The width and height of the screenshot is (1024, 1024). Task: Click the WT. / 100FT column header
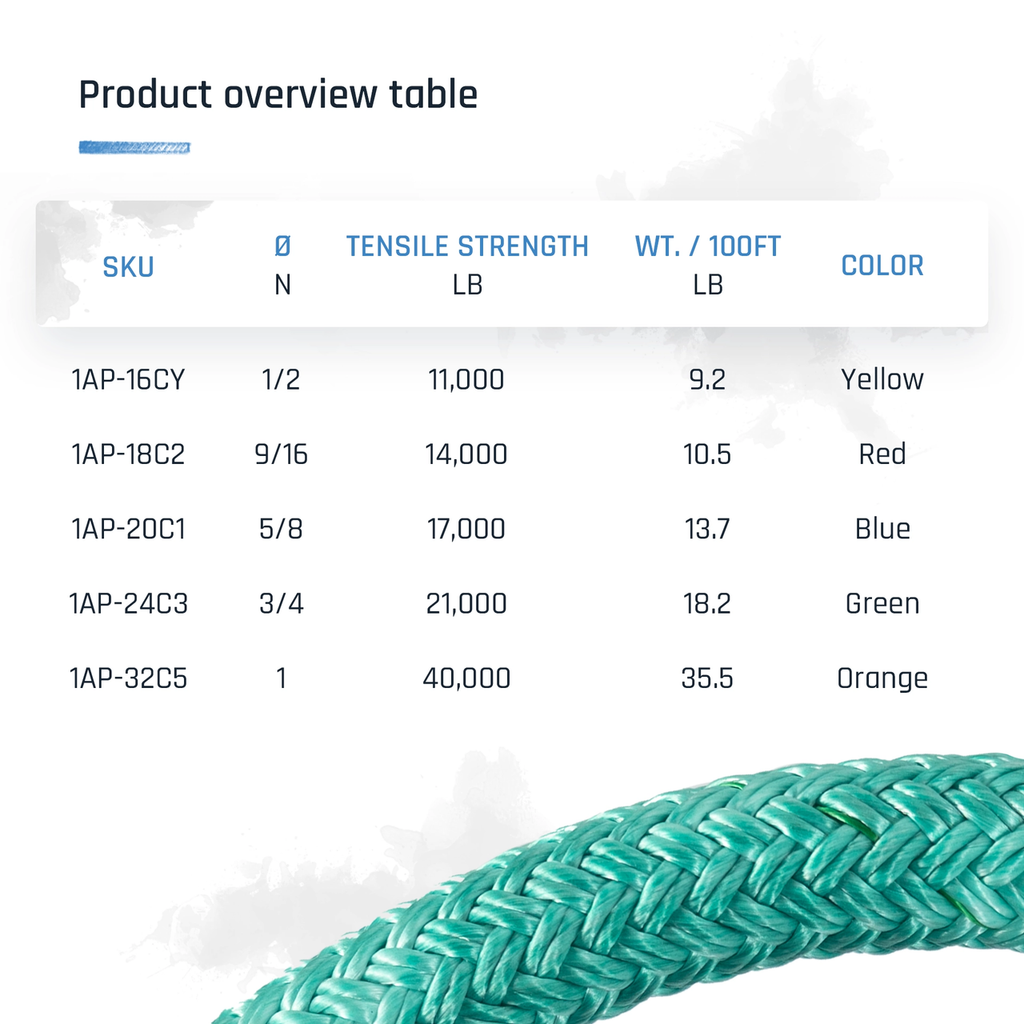[707, 247]
